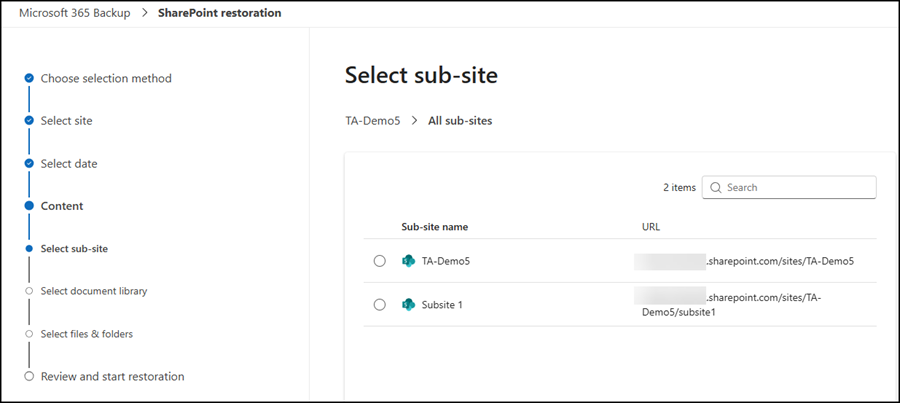Screen dimensions: 900x403
Task: Click the .sharepoint.com/sites/TA-Demo5 URL
Action: point(779,261)
